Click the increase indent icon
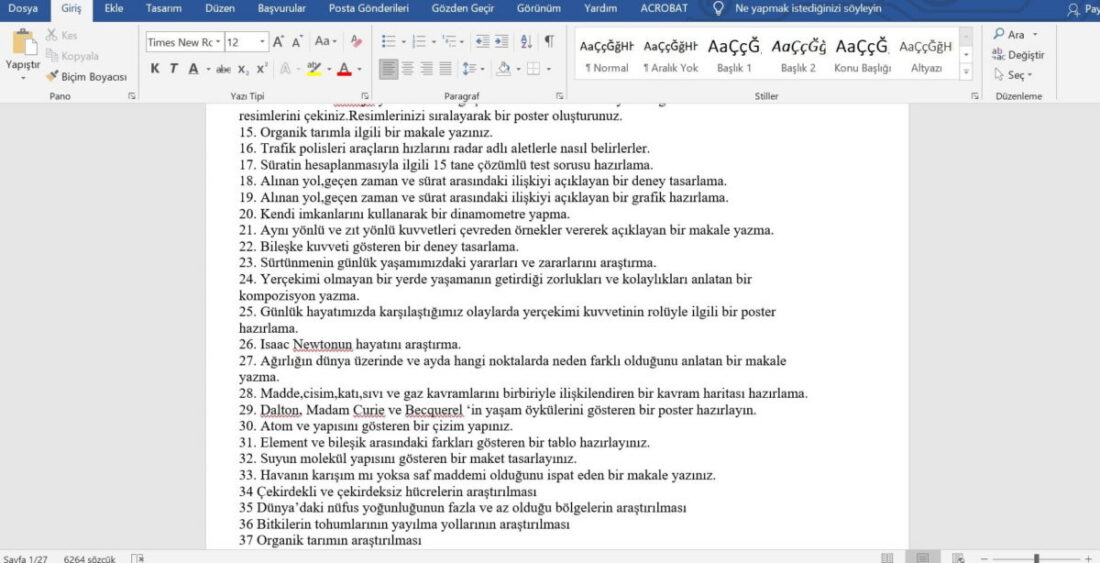The height and width of the screenshot is (563, 1100). (x=501, y=41)
